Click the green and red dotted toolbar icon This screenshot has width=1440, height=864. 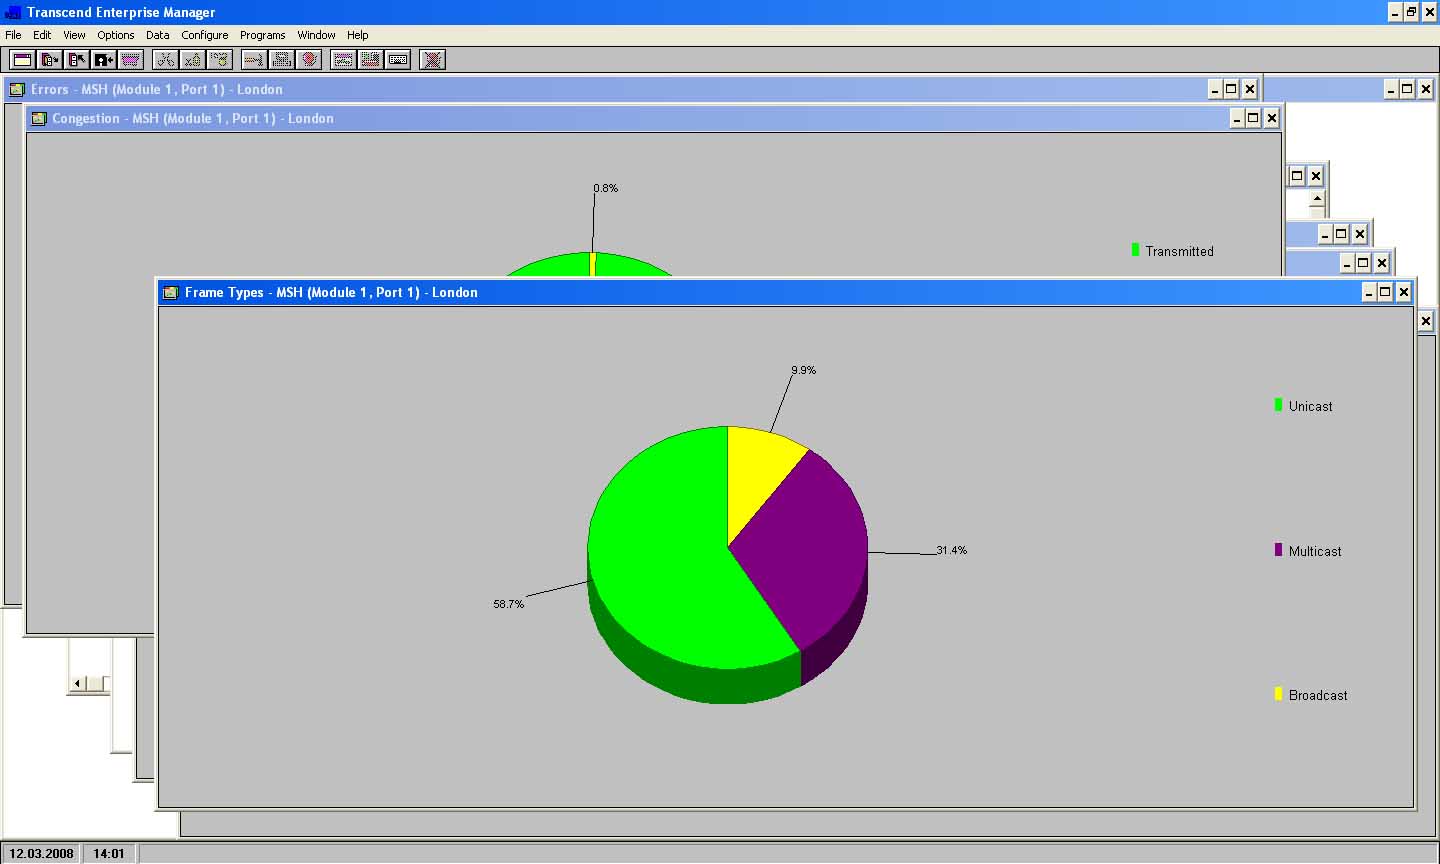pyautogui.click(x=370, y=60)
